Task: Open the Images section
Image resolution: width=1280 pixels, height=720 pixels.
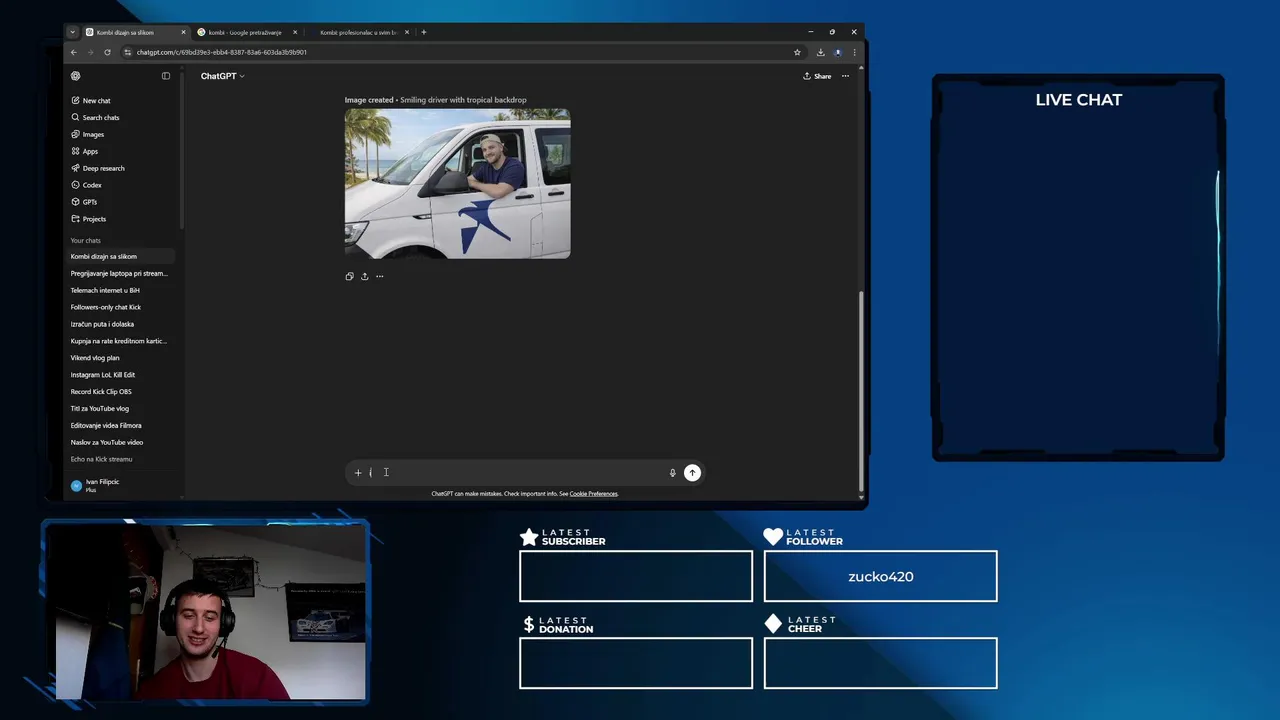Action: [88, 135]
